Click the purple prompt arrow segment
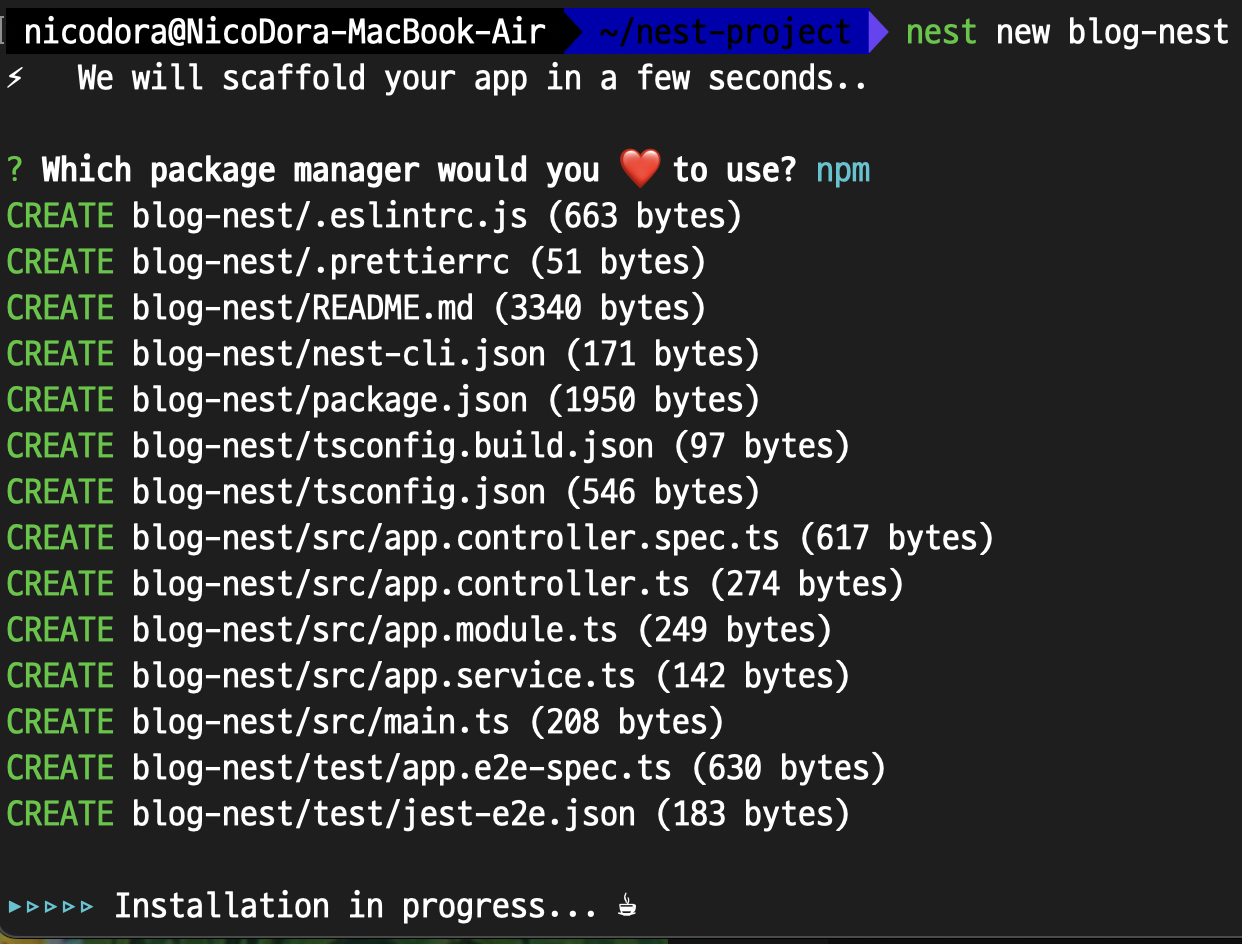The height and width of the screenshot is (944, 1242). (x=877, y=32)
